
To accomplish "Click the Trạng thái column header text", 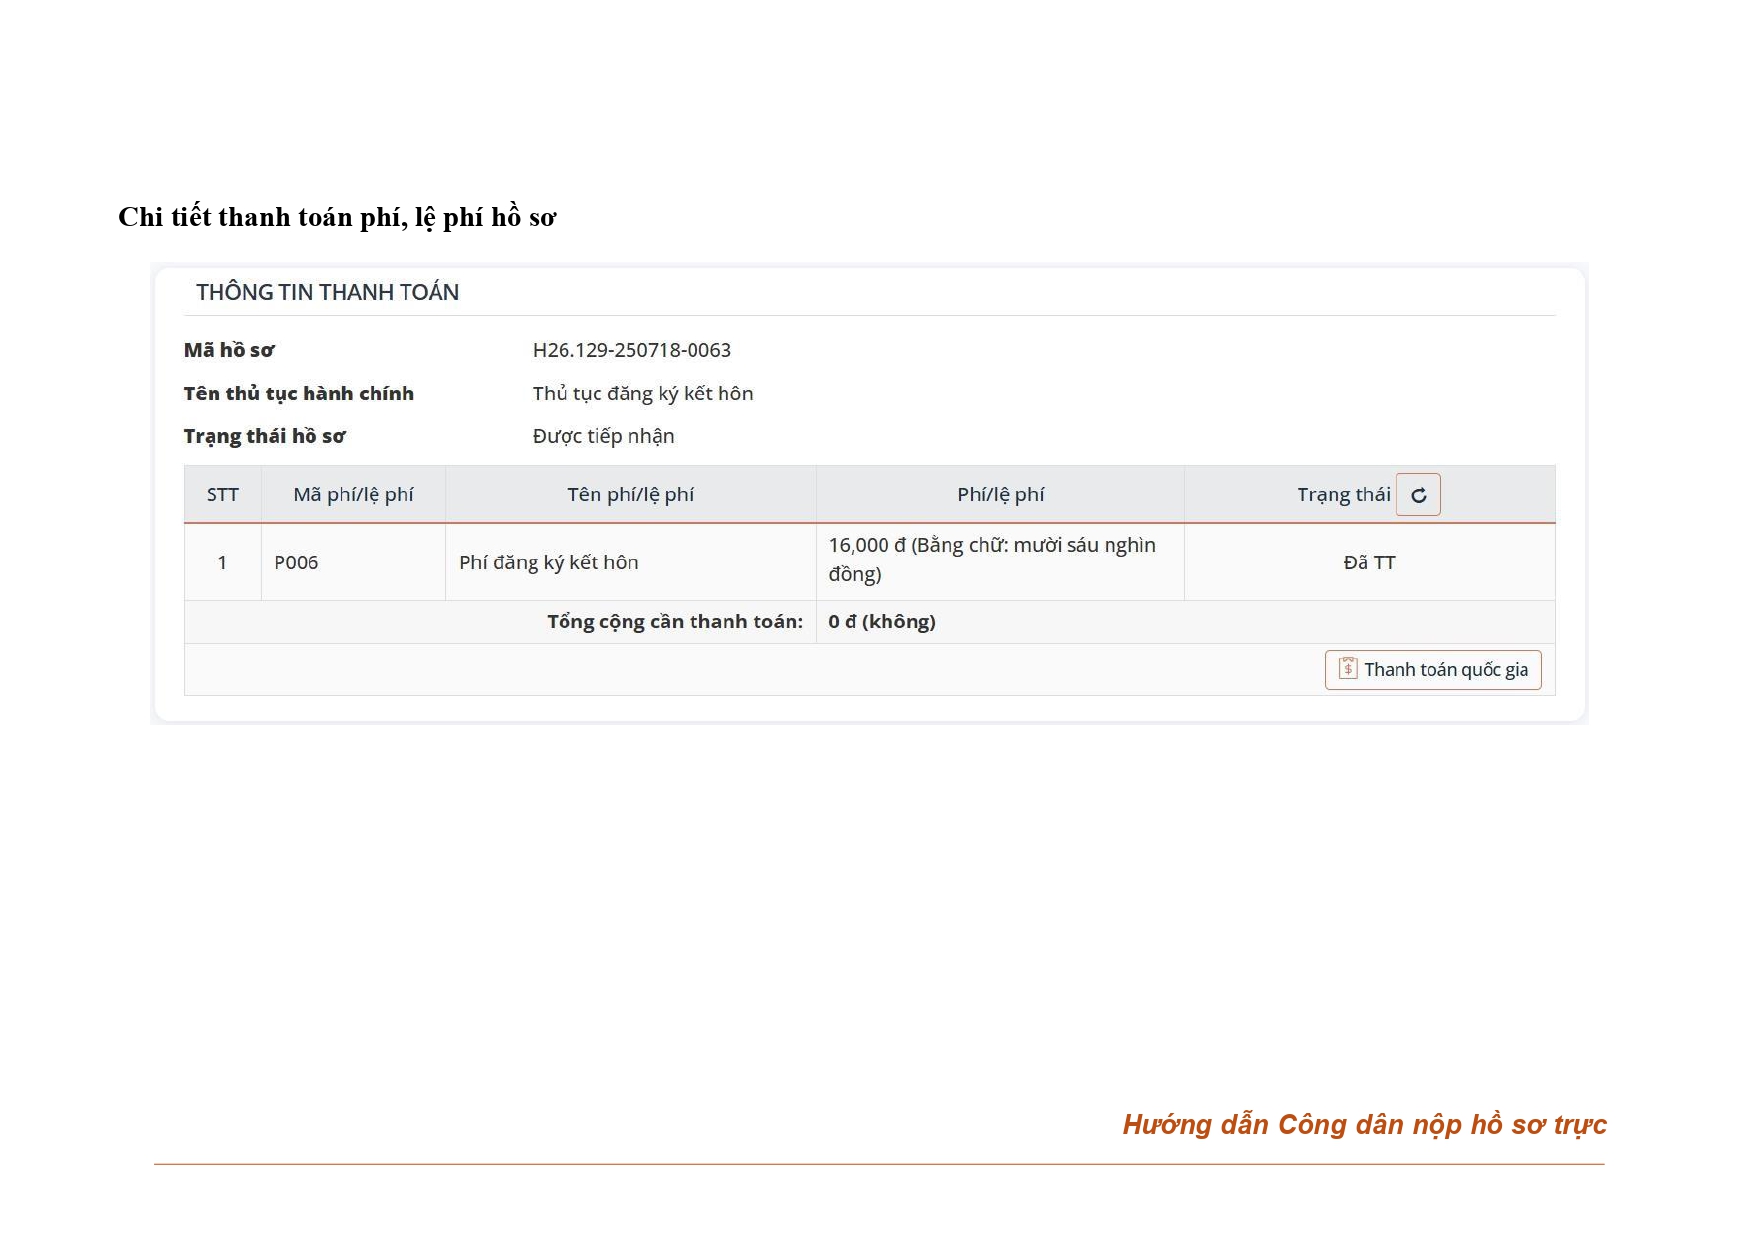I will point(1343,495).
